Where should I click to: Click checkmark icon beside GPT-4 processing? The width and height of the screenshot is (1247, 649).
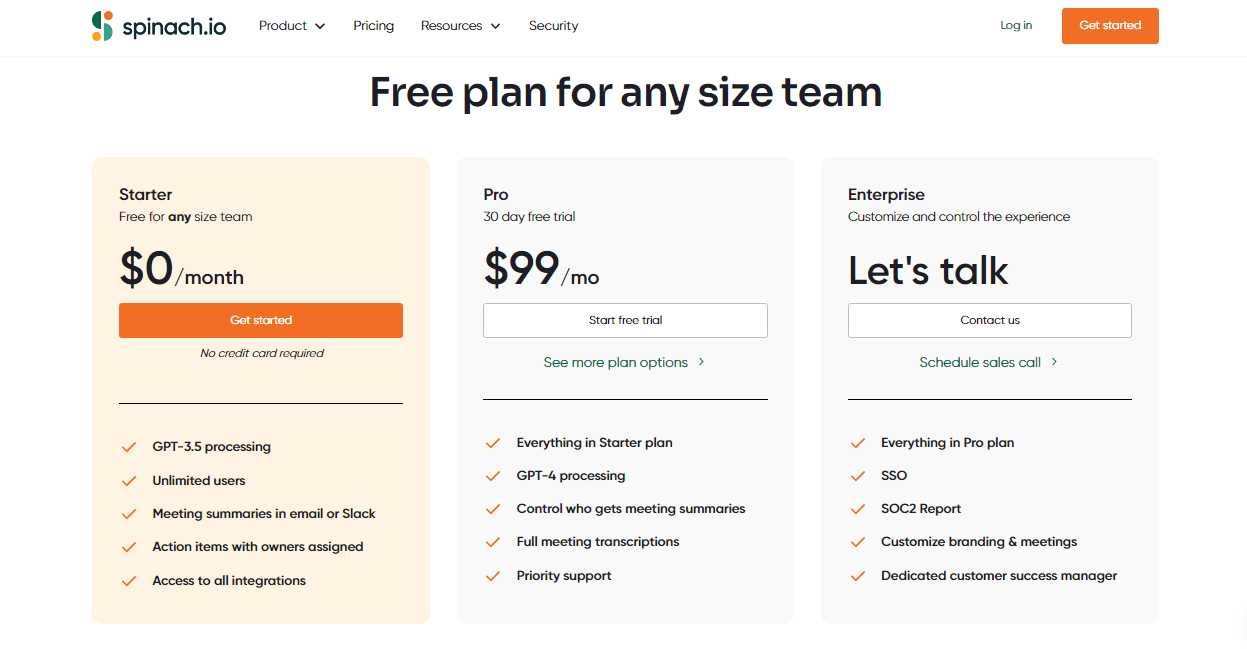493,476
